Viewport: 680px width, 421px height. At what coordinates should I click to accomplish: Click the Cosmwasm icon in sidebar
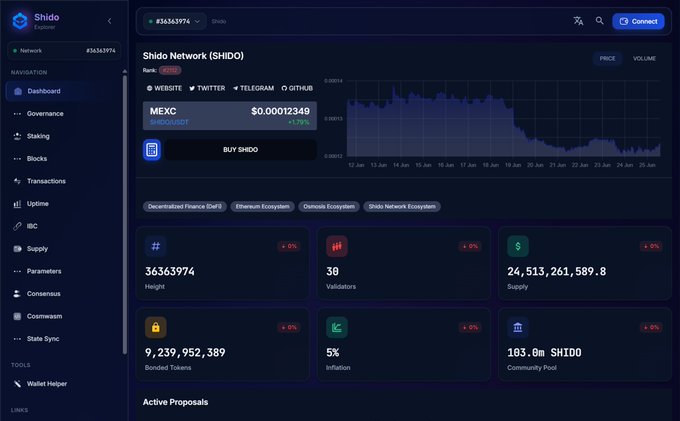click(17, 316)
